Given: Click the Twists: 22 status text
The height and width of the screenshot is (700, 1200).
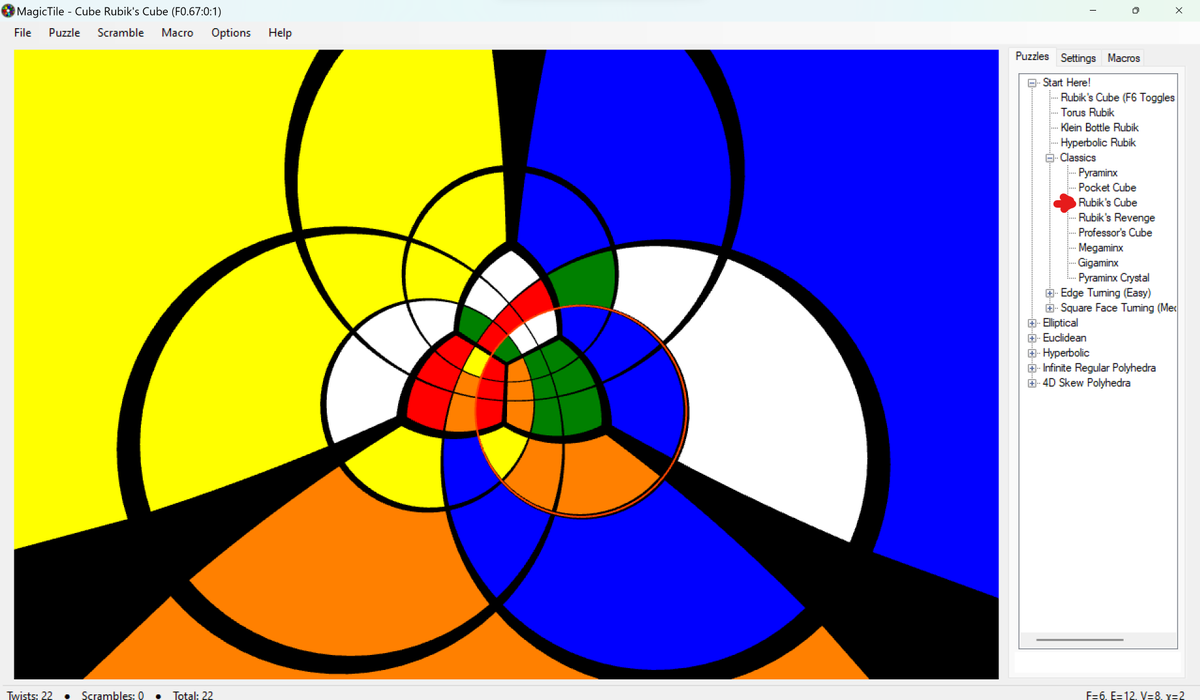Looking at the screenshot, I should [x=29, y=695].
